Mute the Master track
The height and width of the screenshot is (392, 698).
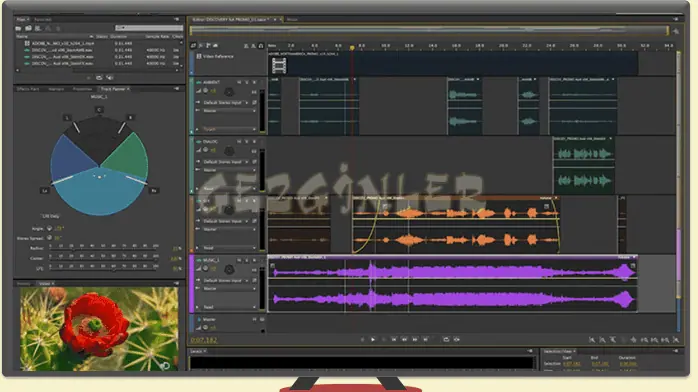255,319
